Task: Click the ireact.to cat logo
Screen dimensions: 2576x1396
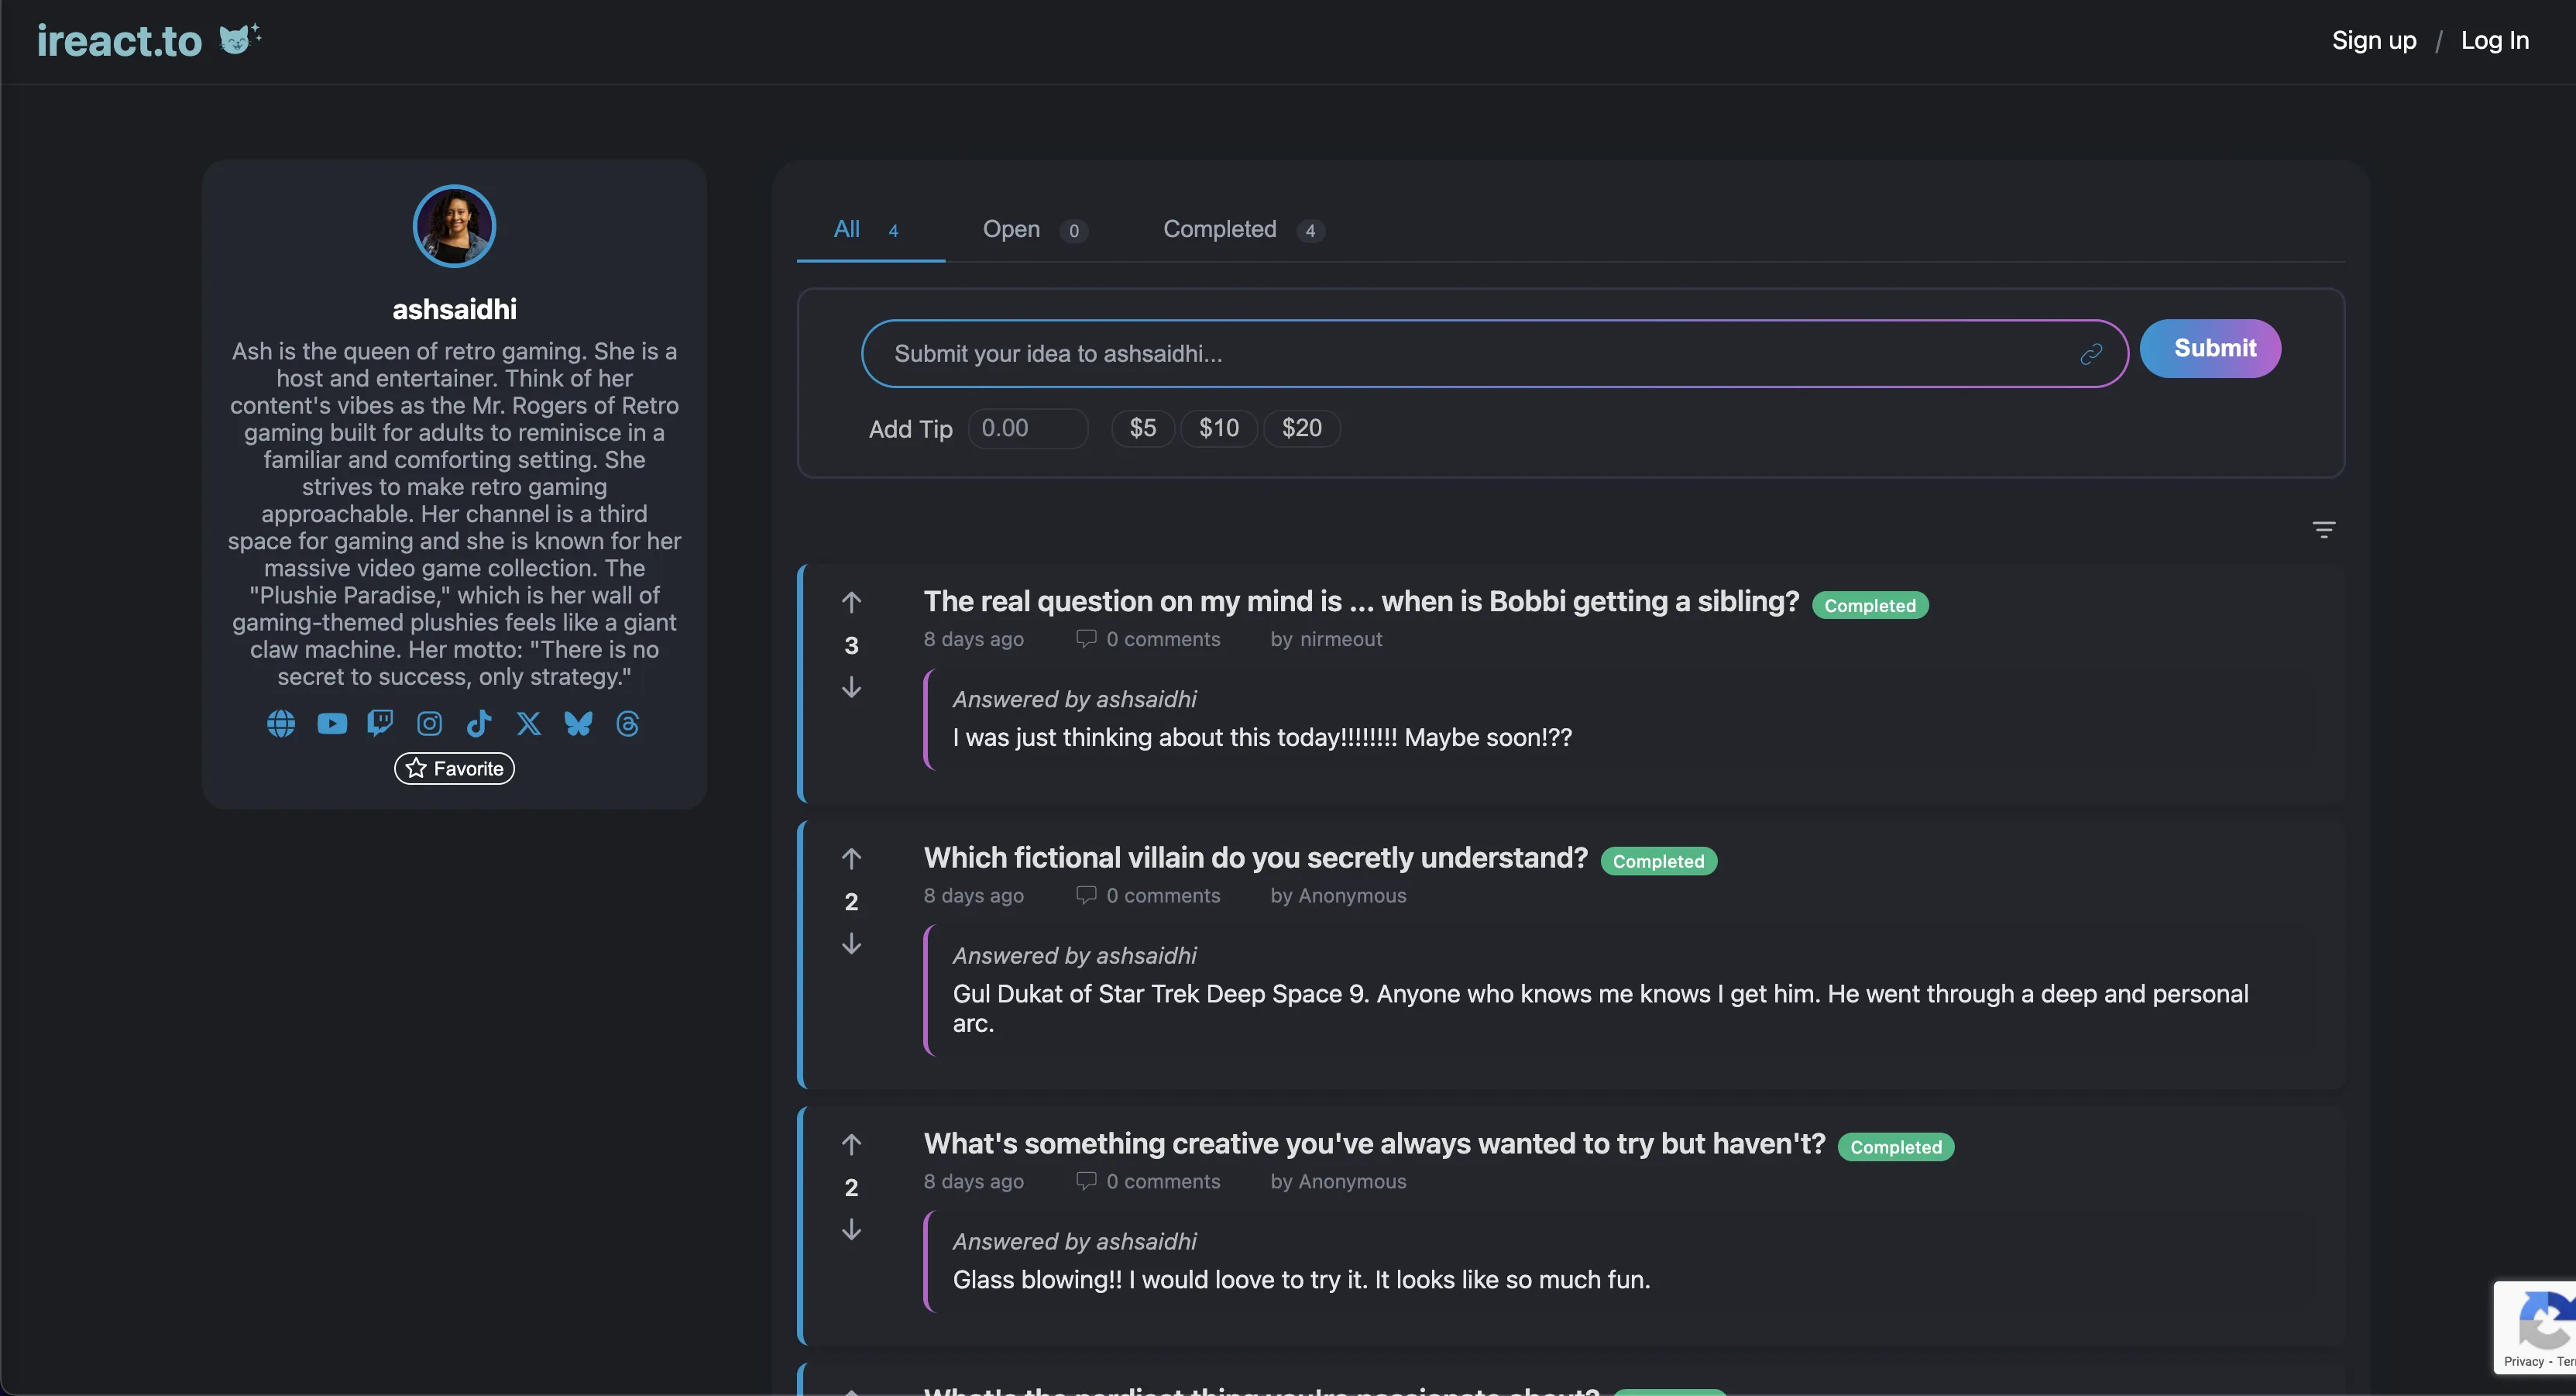Action: (x=240, y=39)
